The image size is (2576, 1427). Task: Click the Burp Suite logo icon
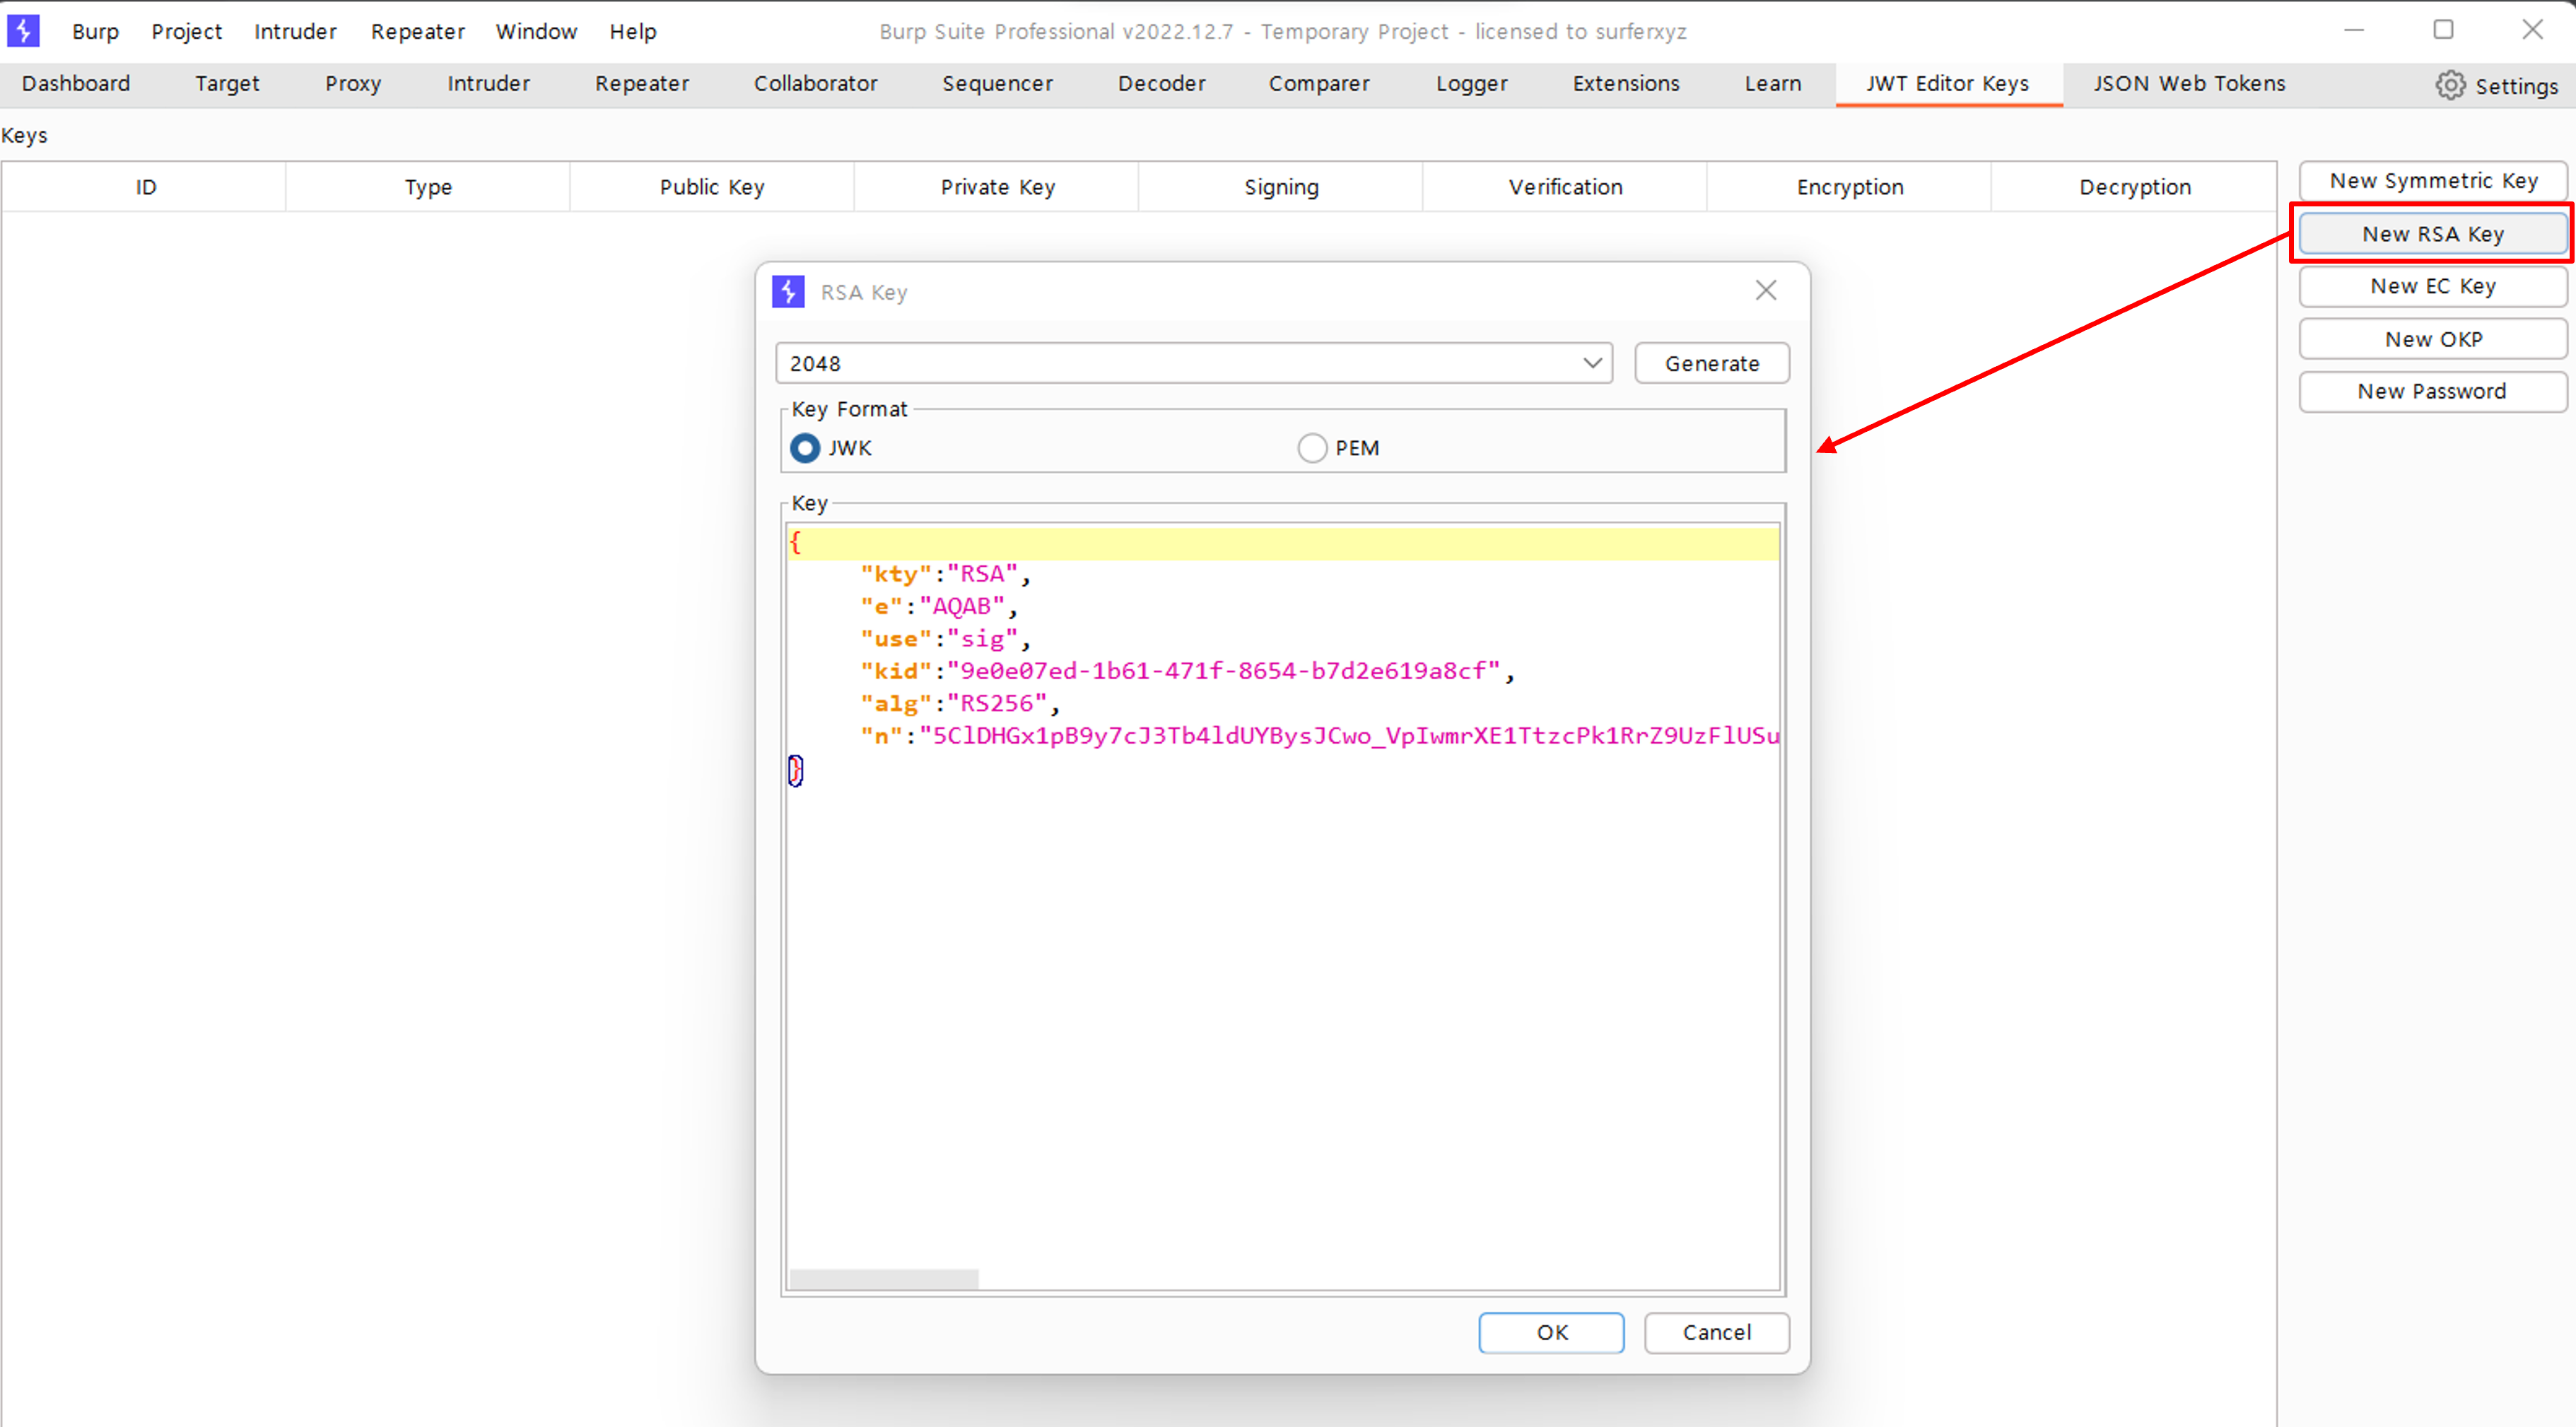pyautogui.click(x=23, y=30)
